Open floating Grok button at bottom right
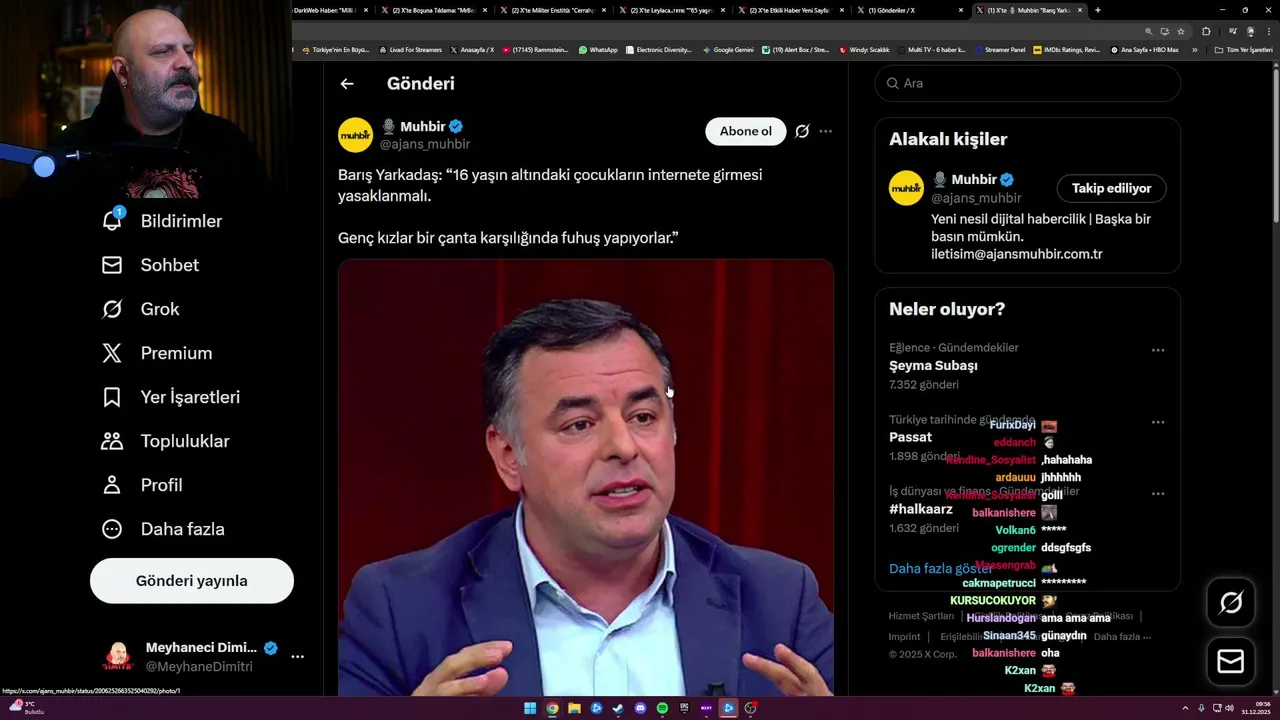 [x=1231, y=602]
